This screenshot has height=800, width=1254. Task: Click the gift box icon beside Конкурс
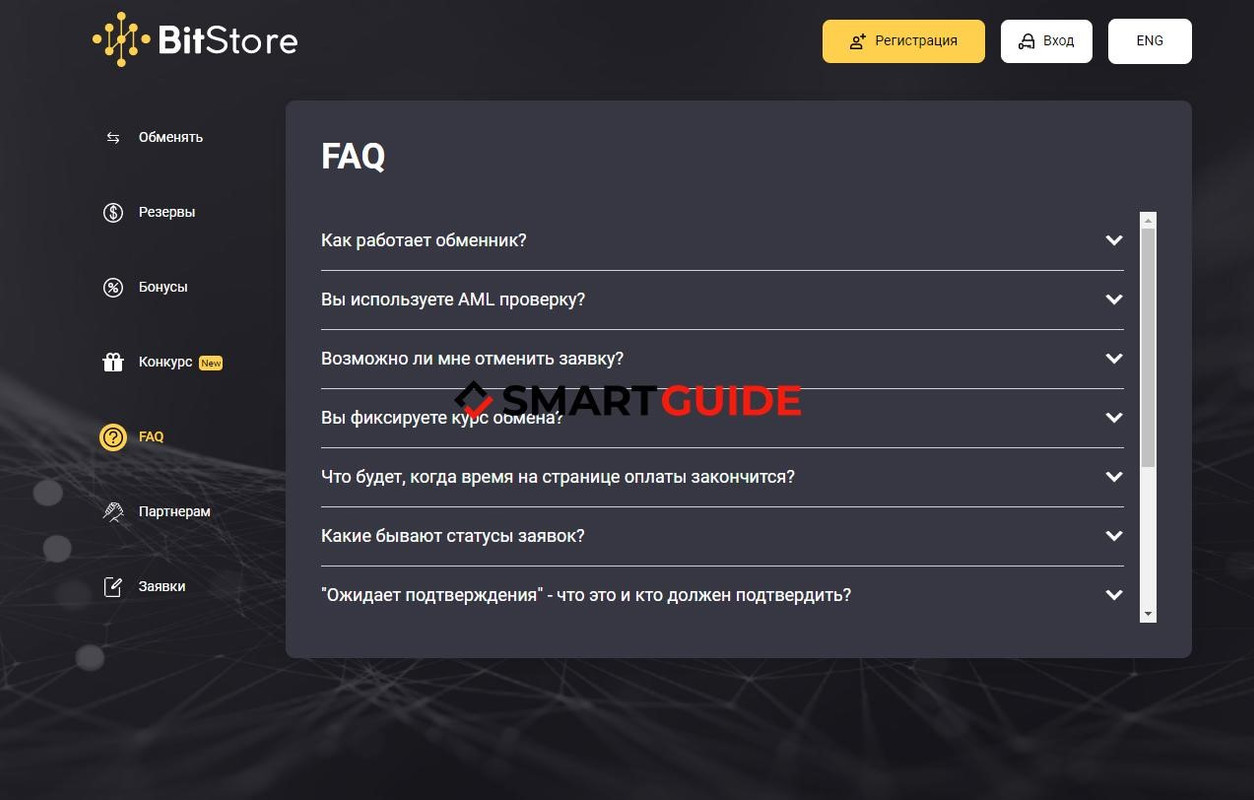coord(113,362)
